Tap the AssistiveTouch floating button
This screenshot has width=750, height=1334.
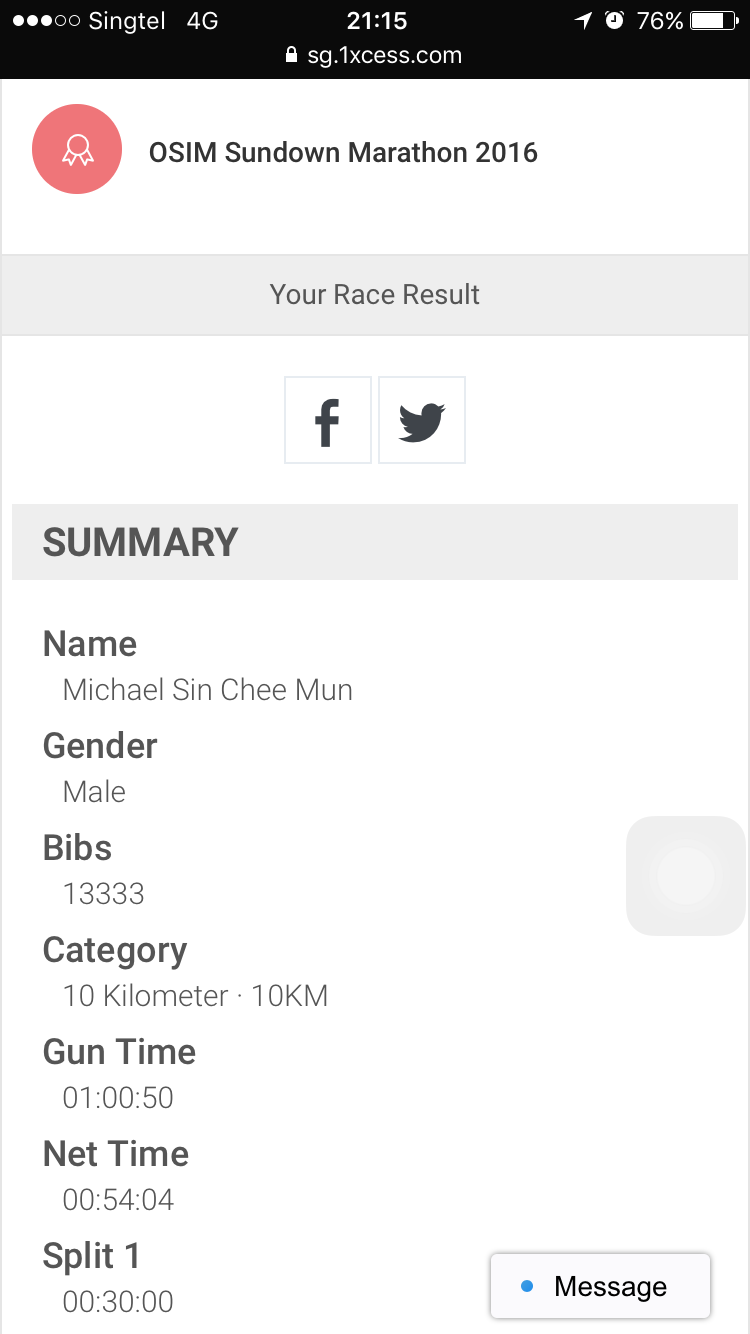686,876
